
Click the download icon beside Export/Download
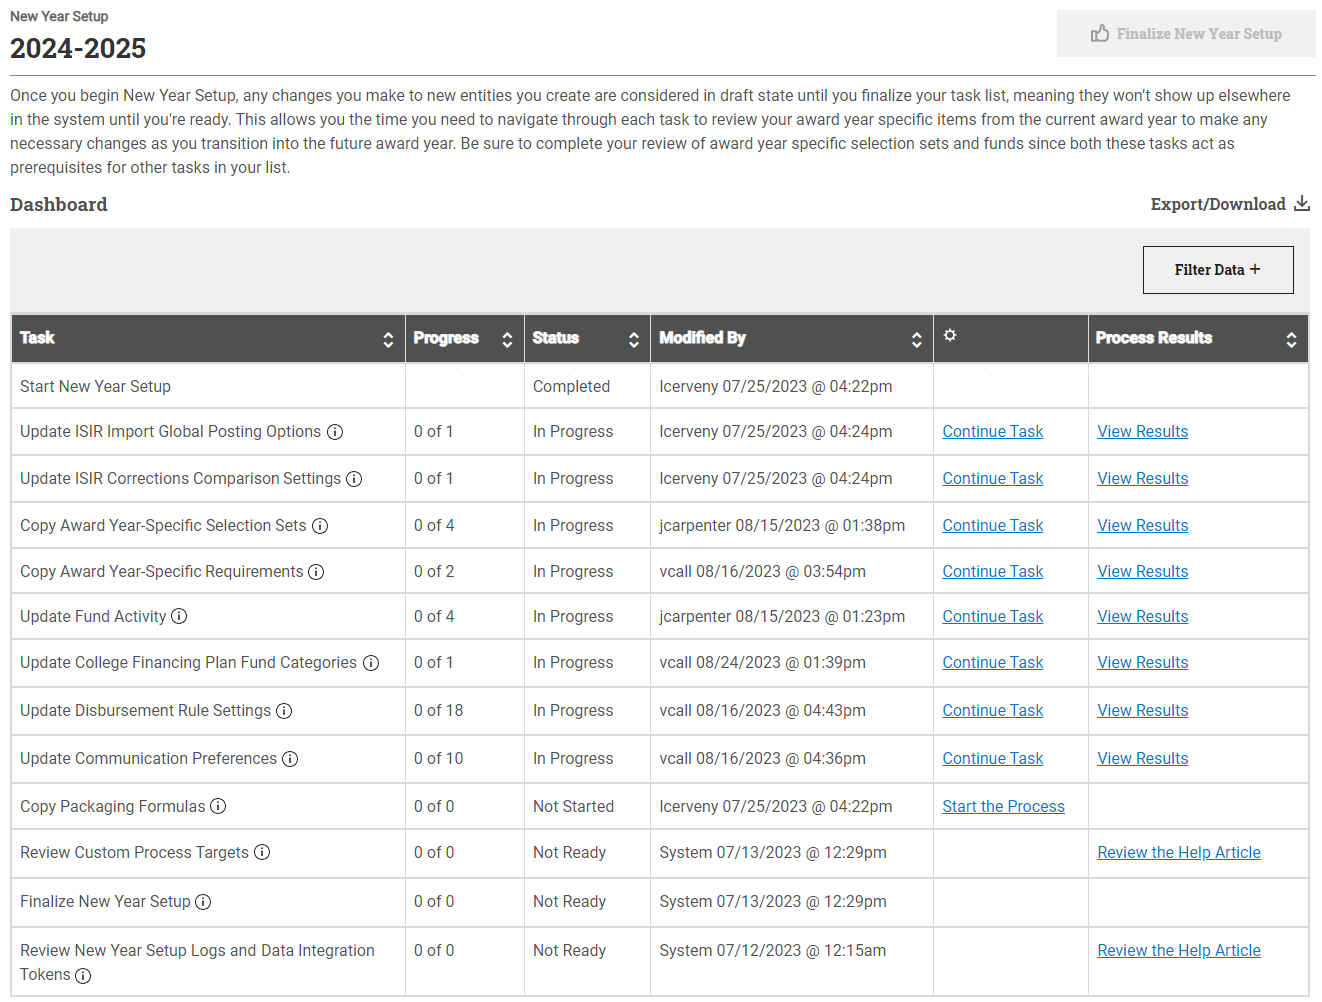[x=1302, y=203]
